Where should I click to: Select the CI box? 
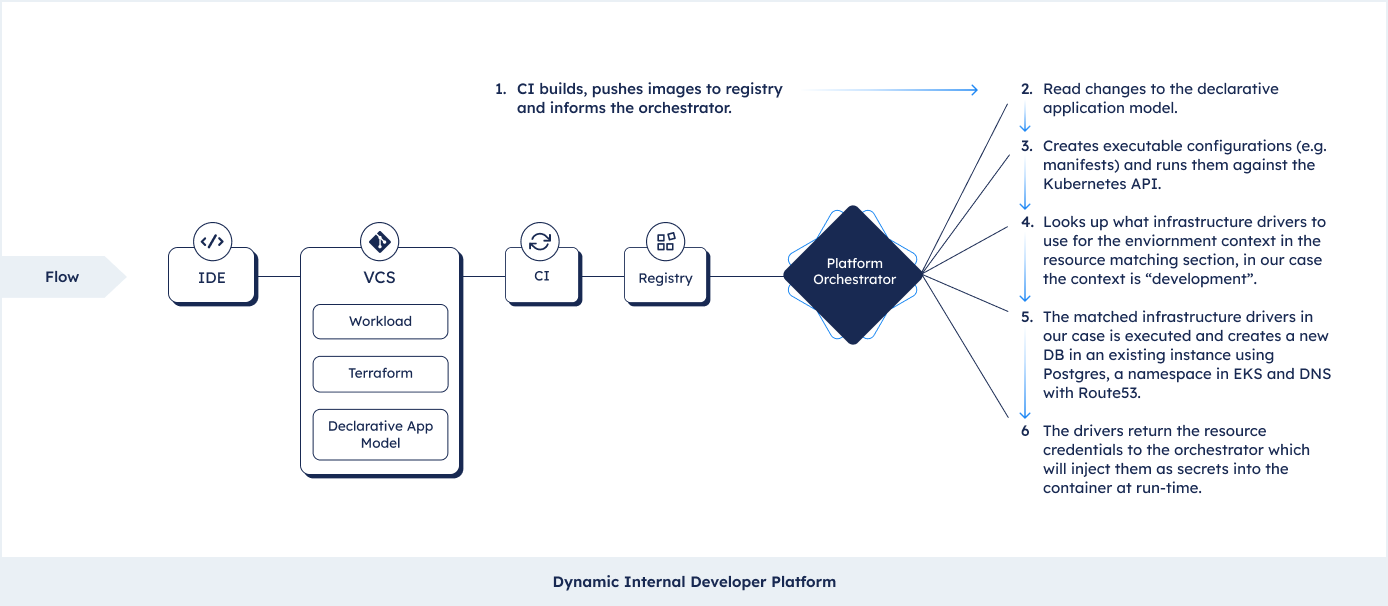[541, 275]
